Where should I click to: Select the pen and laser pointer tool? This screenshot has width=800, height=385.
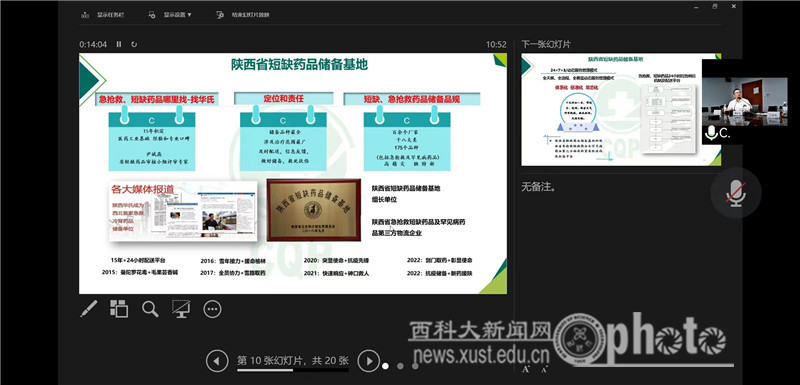coord(89,309)
